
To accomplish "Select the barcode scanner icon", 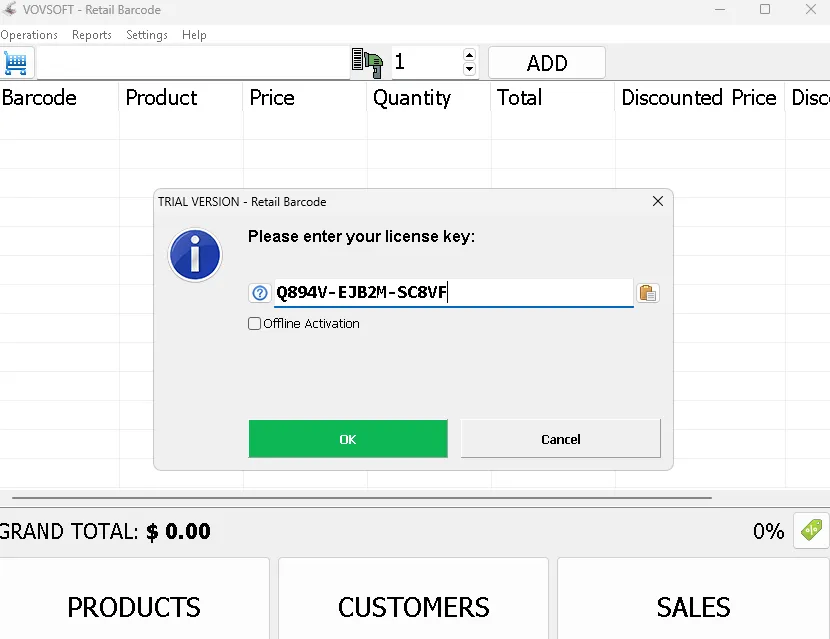I will point(366,61).
